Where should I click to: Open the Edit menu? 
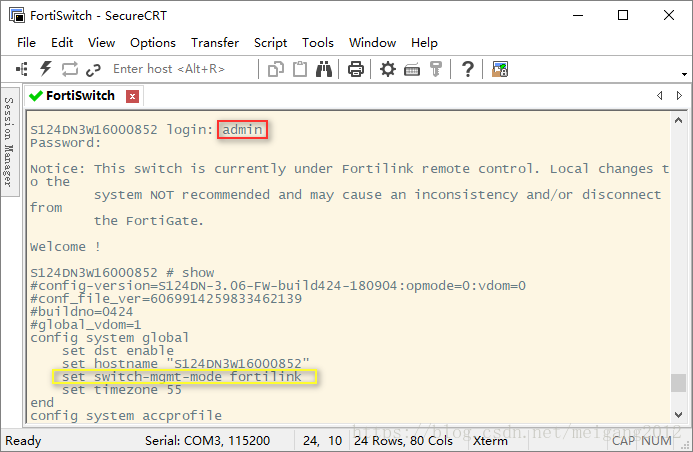[x=62, y=43]
